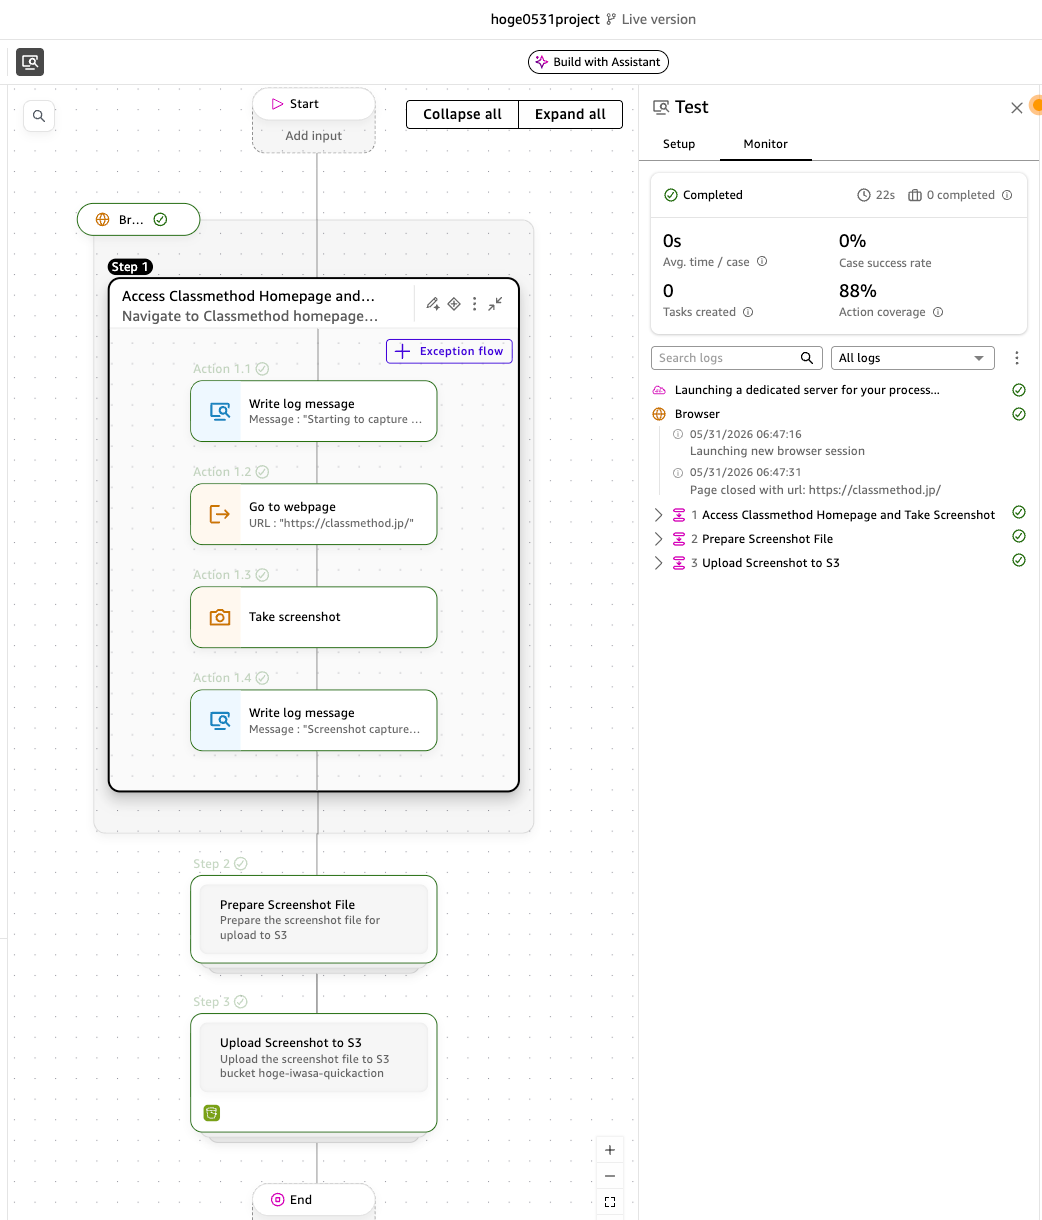Switch to the Monitor tab
Image resolution: width=1042 pixels, height=1220 pixels.
[766, 144]
